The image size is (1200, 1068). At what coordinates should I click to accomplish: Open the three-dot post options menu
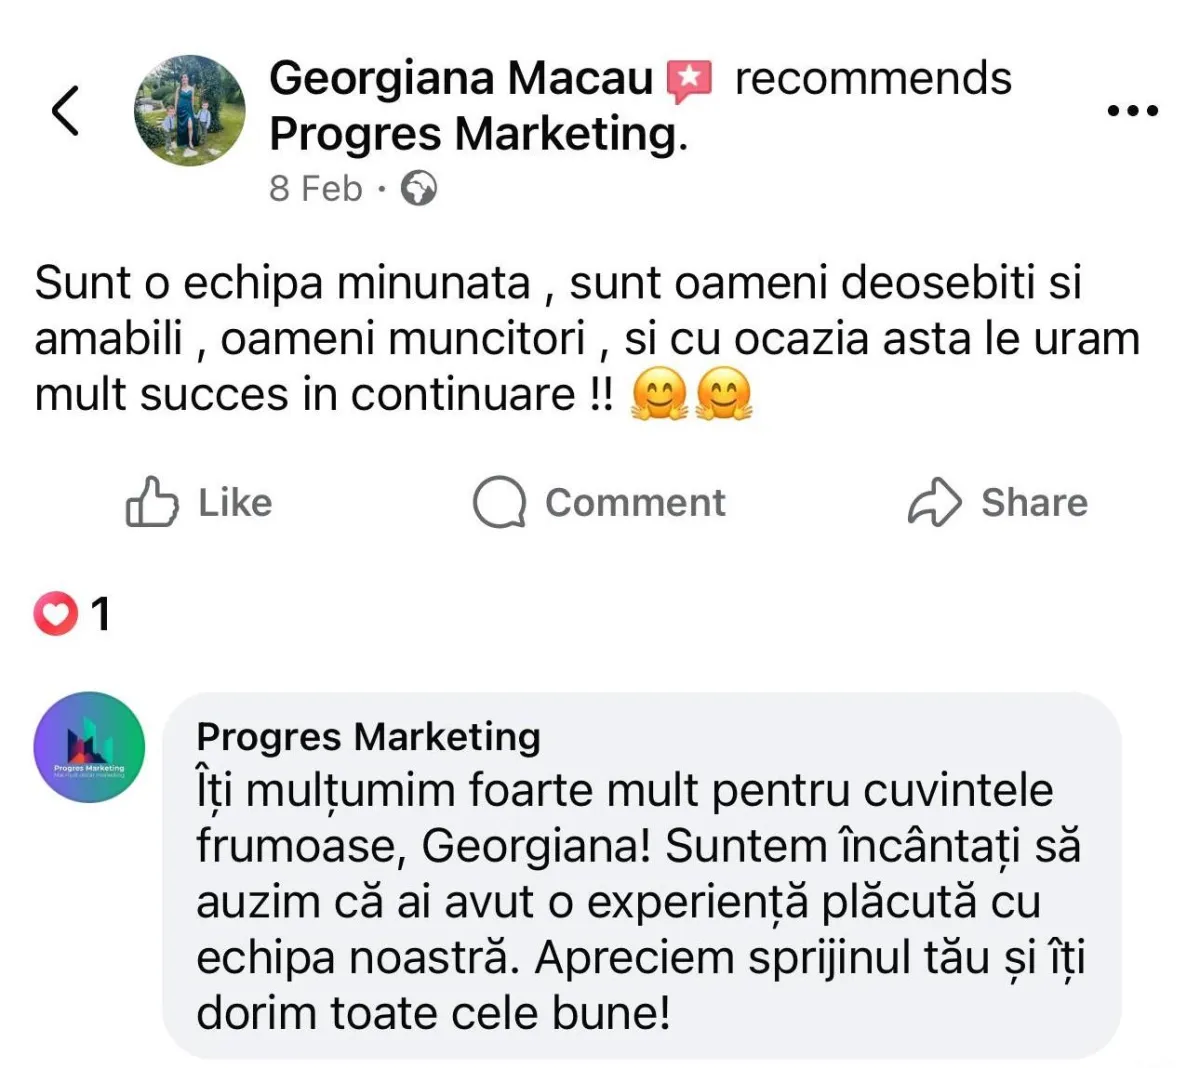tap(1133, 110)
